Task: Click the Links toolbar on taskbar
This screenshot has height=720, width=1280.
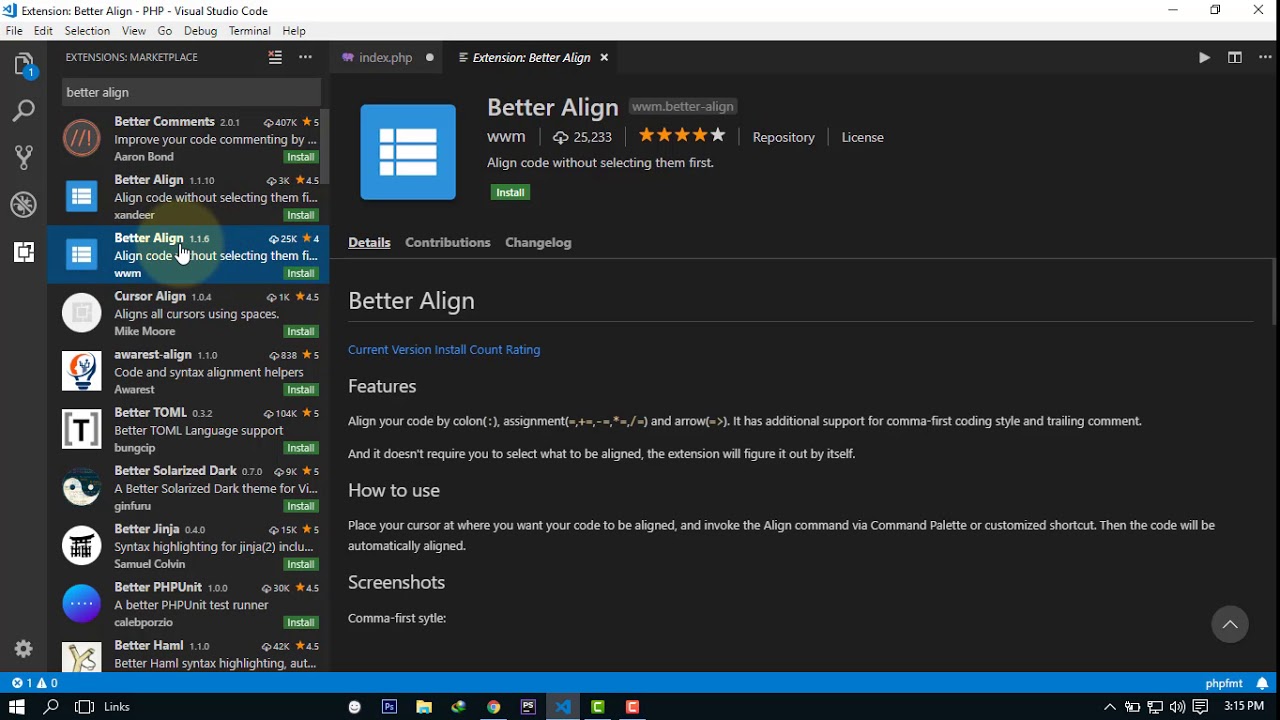Action: coord(117,707)
